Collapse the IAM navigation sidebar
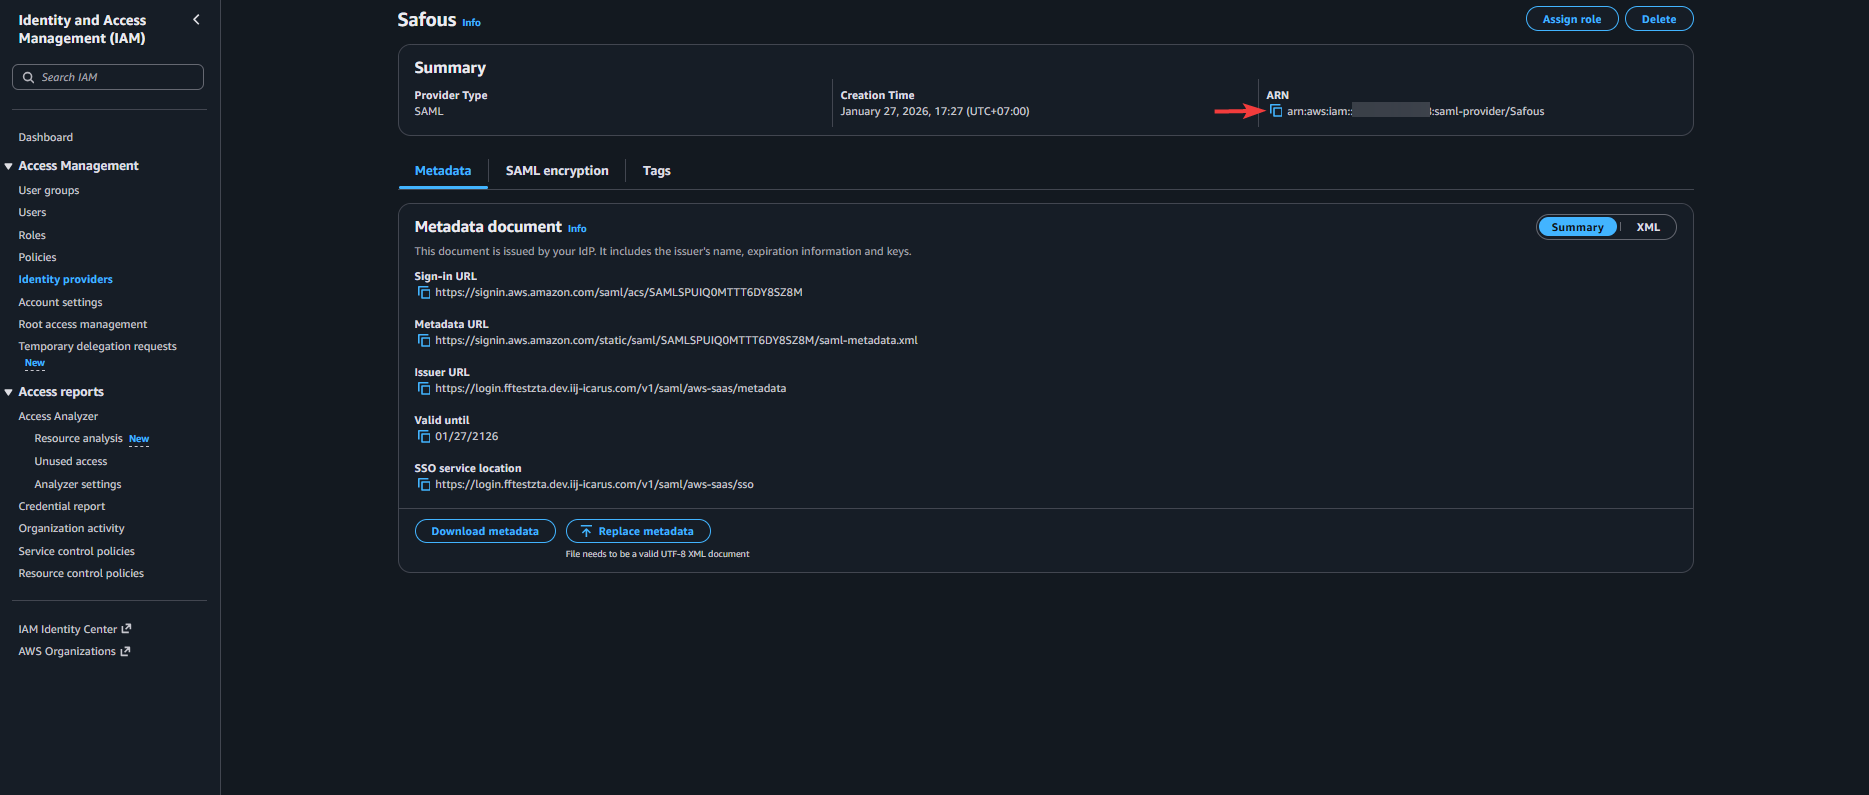Viewport: 1869px width, 795px height. [x=196, y=20]
